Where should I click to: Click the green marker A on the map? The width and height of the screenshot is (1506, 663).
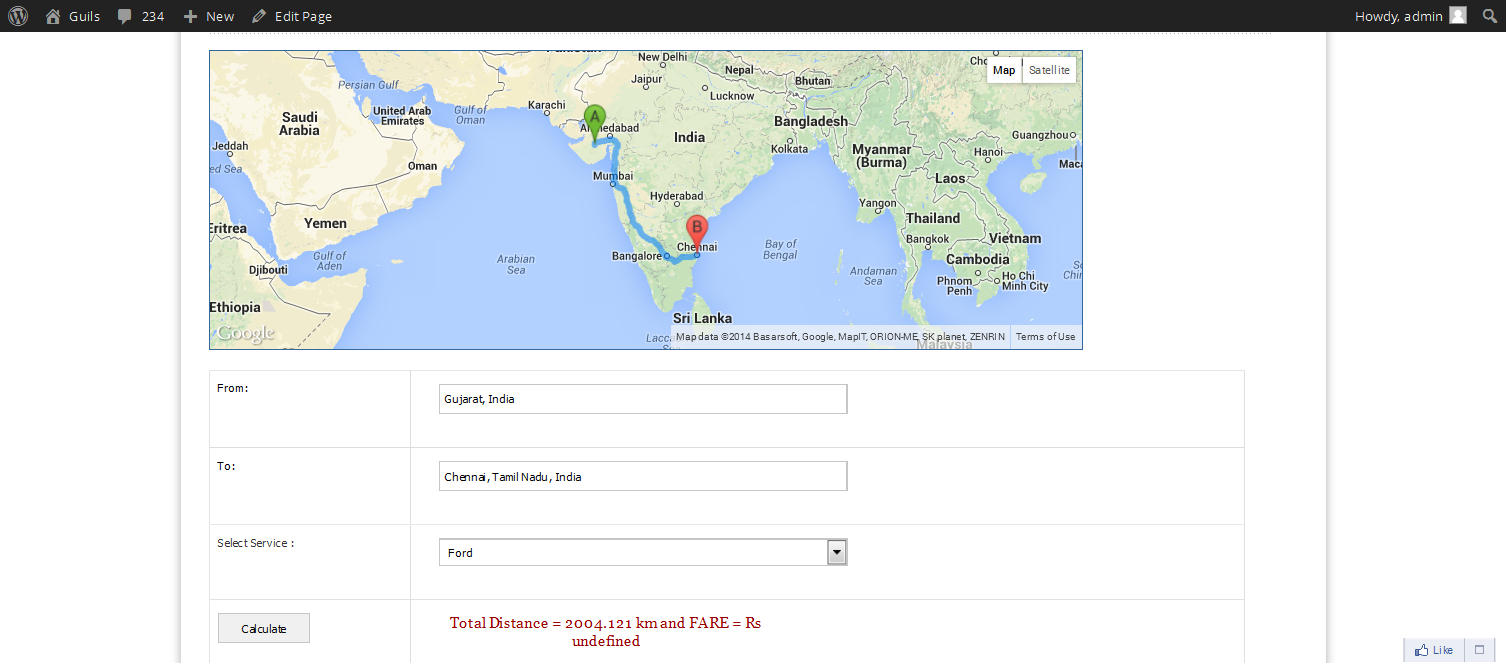coord(595,124)
